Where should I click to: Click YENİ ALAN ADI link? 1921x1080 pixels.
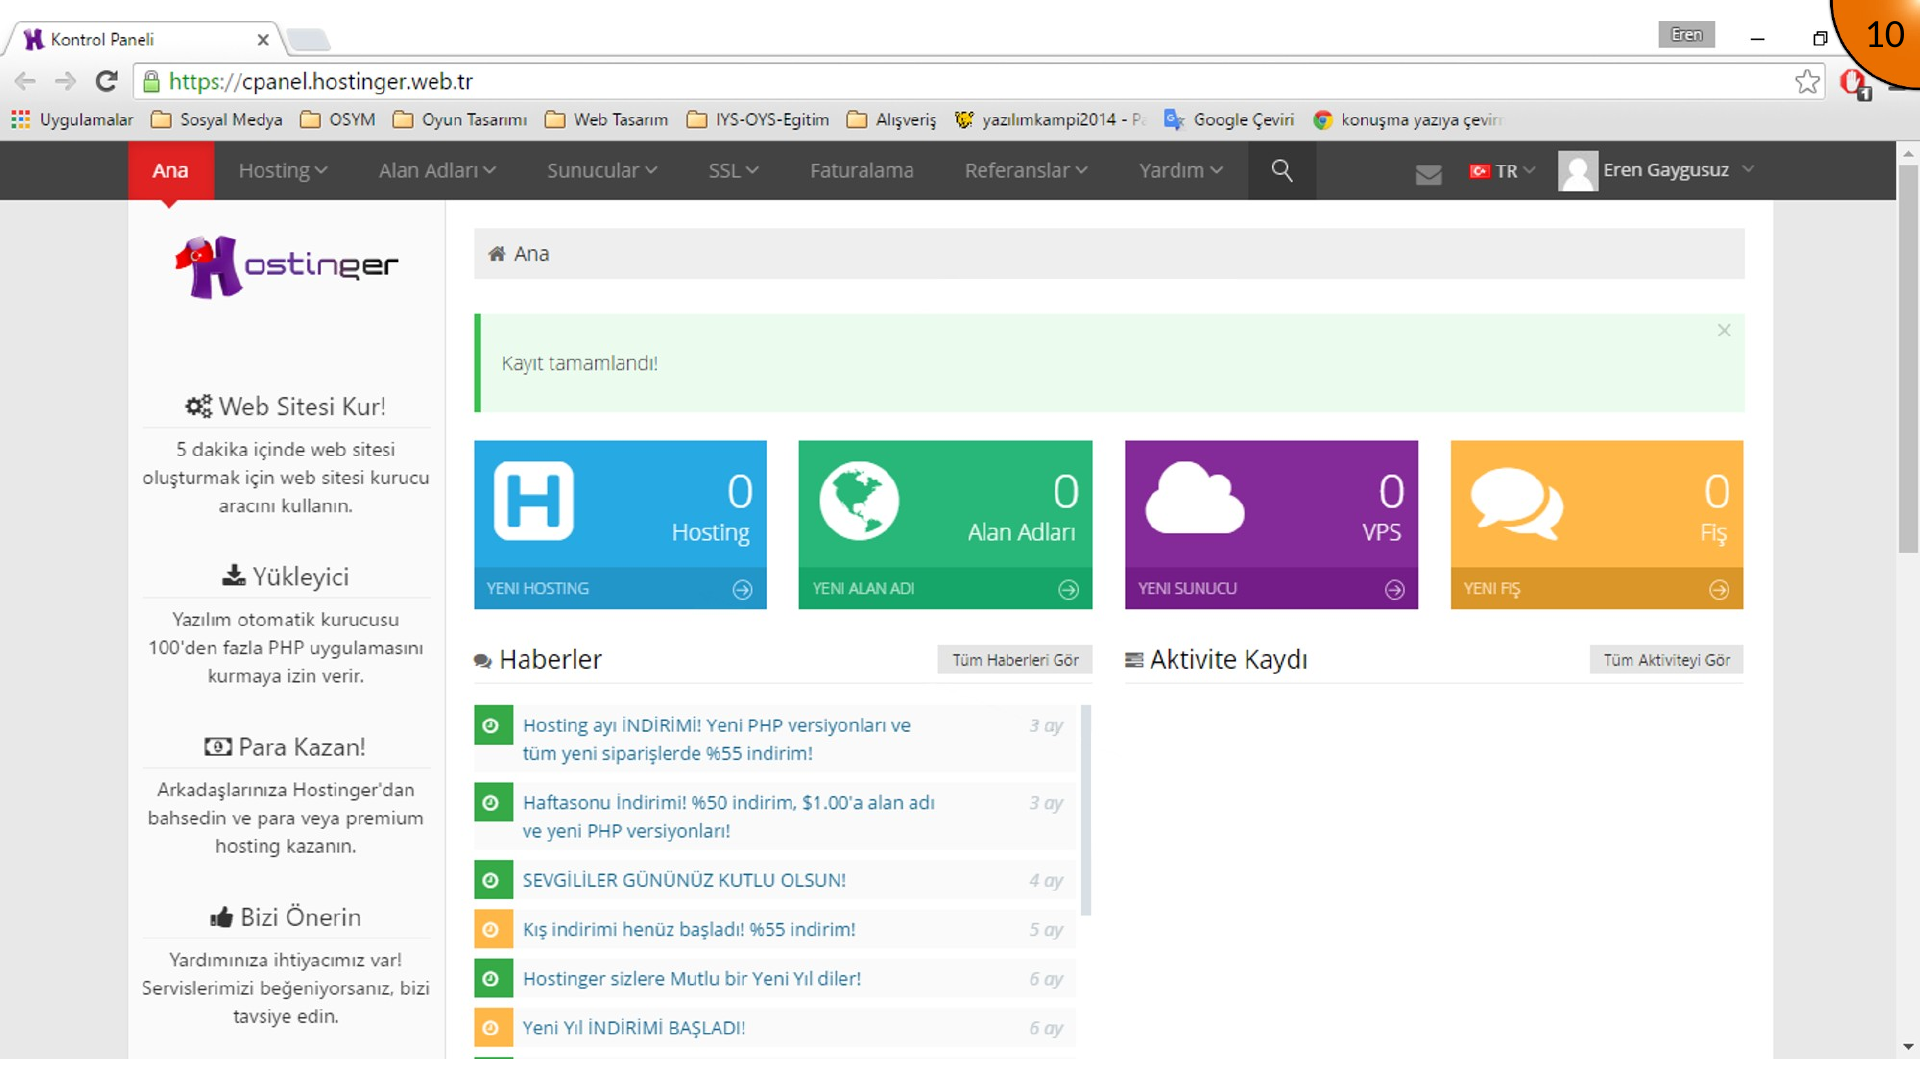point(862,590)
